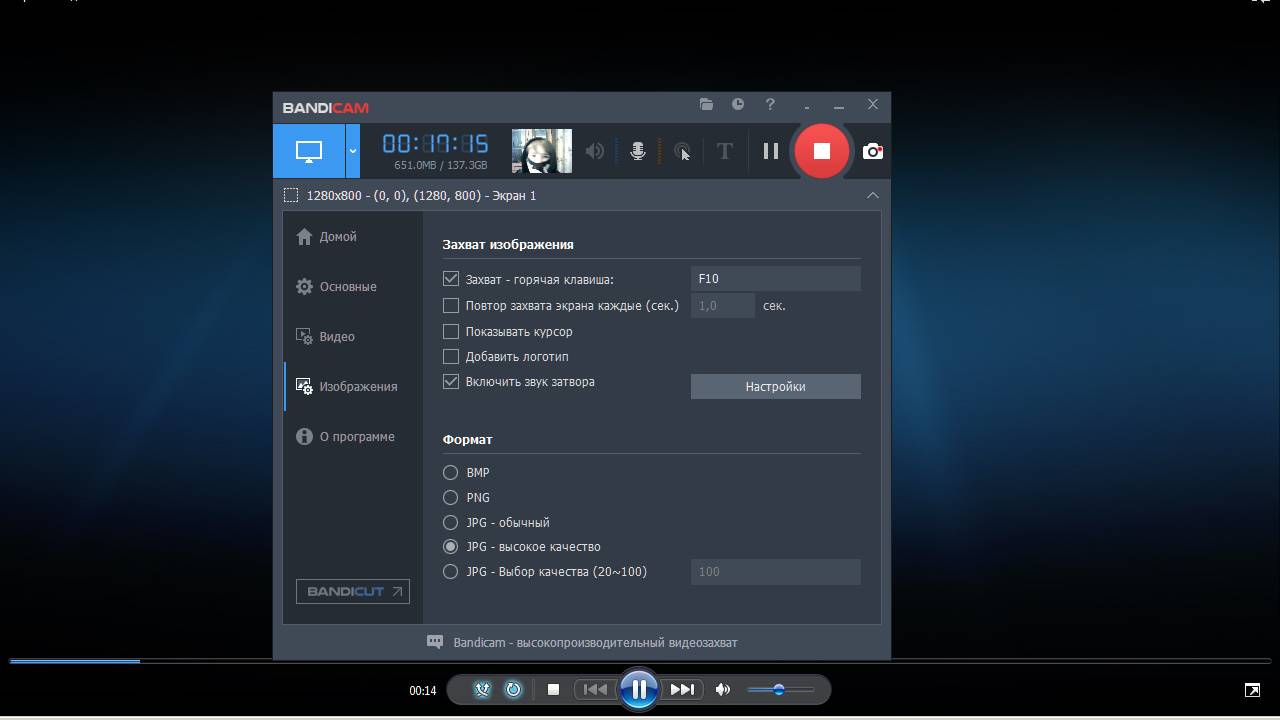Take a screenshot with the camera icon
The width and height of the screenshot is (1280, 720).
(873, 151)
